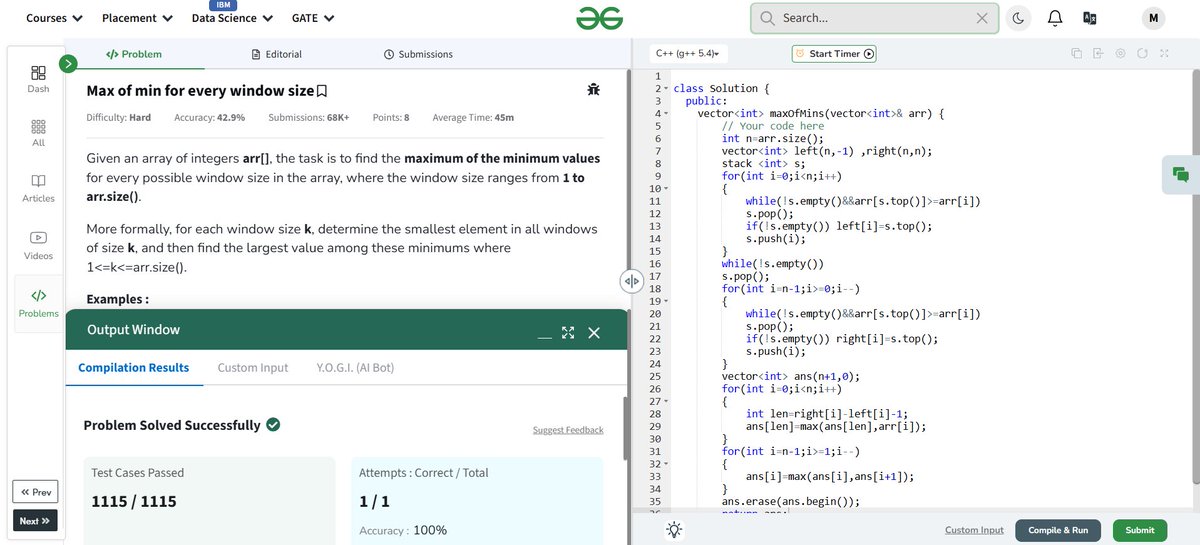The height and width of the screenshot is (545, 1200).
Task: Switch to the Problem tab
Action: (x=134, y=54)
